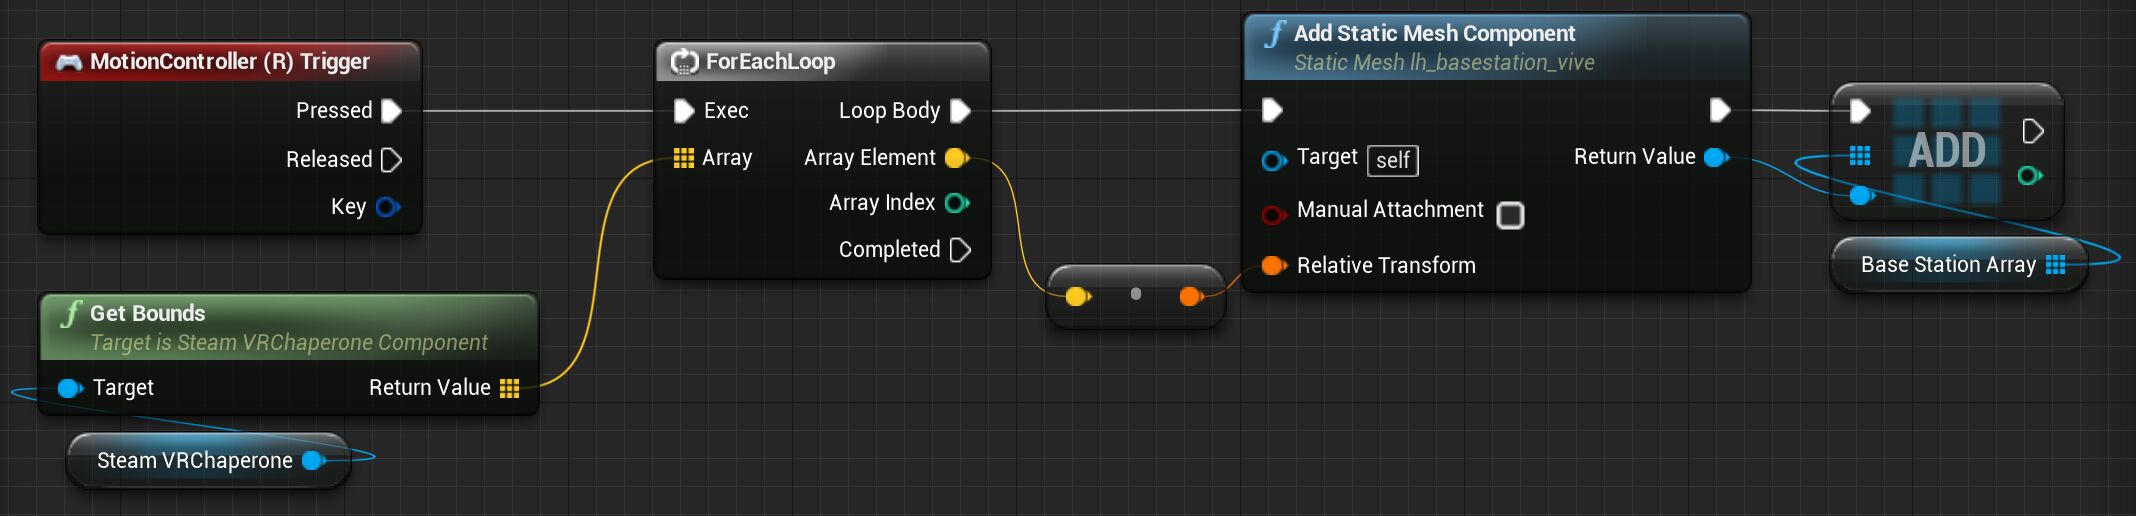
Task: Click the ForEachLoop Exec input pin
Action: (684, 111)
